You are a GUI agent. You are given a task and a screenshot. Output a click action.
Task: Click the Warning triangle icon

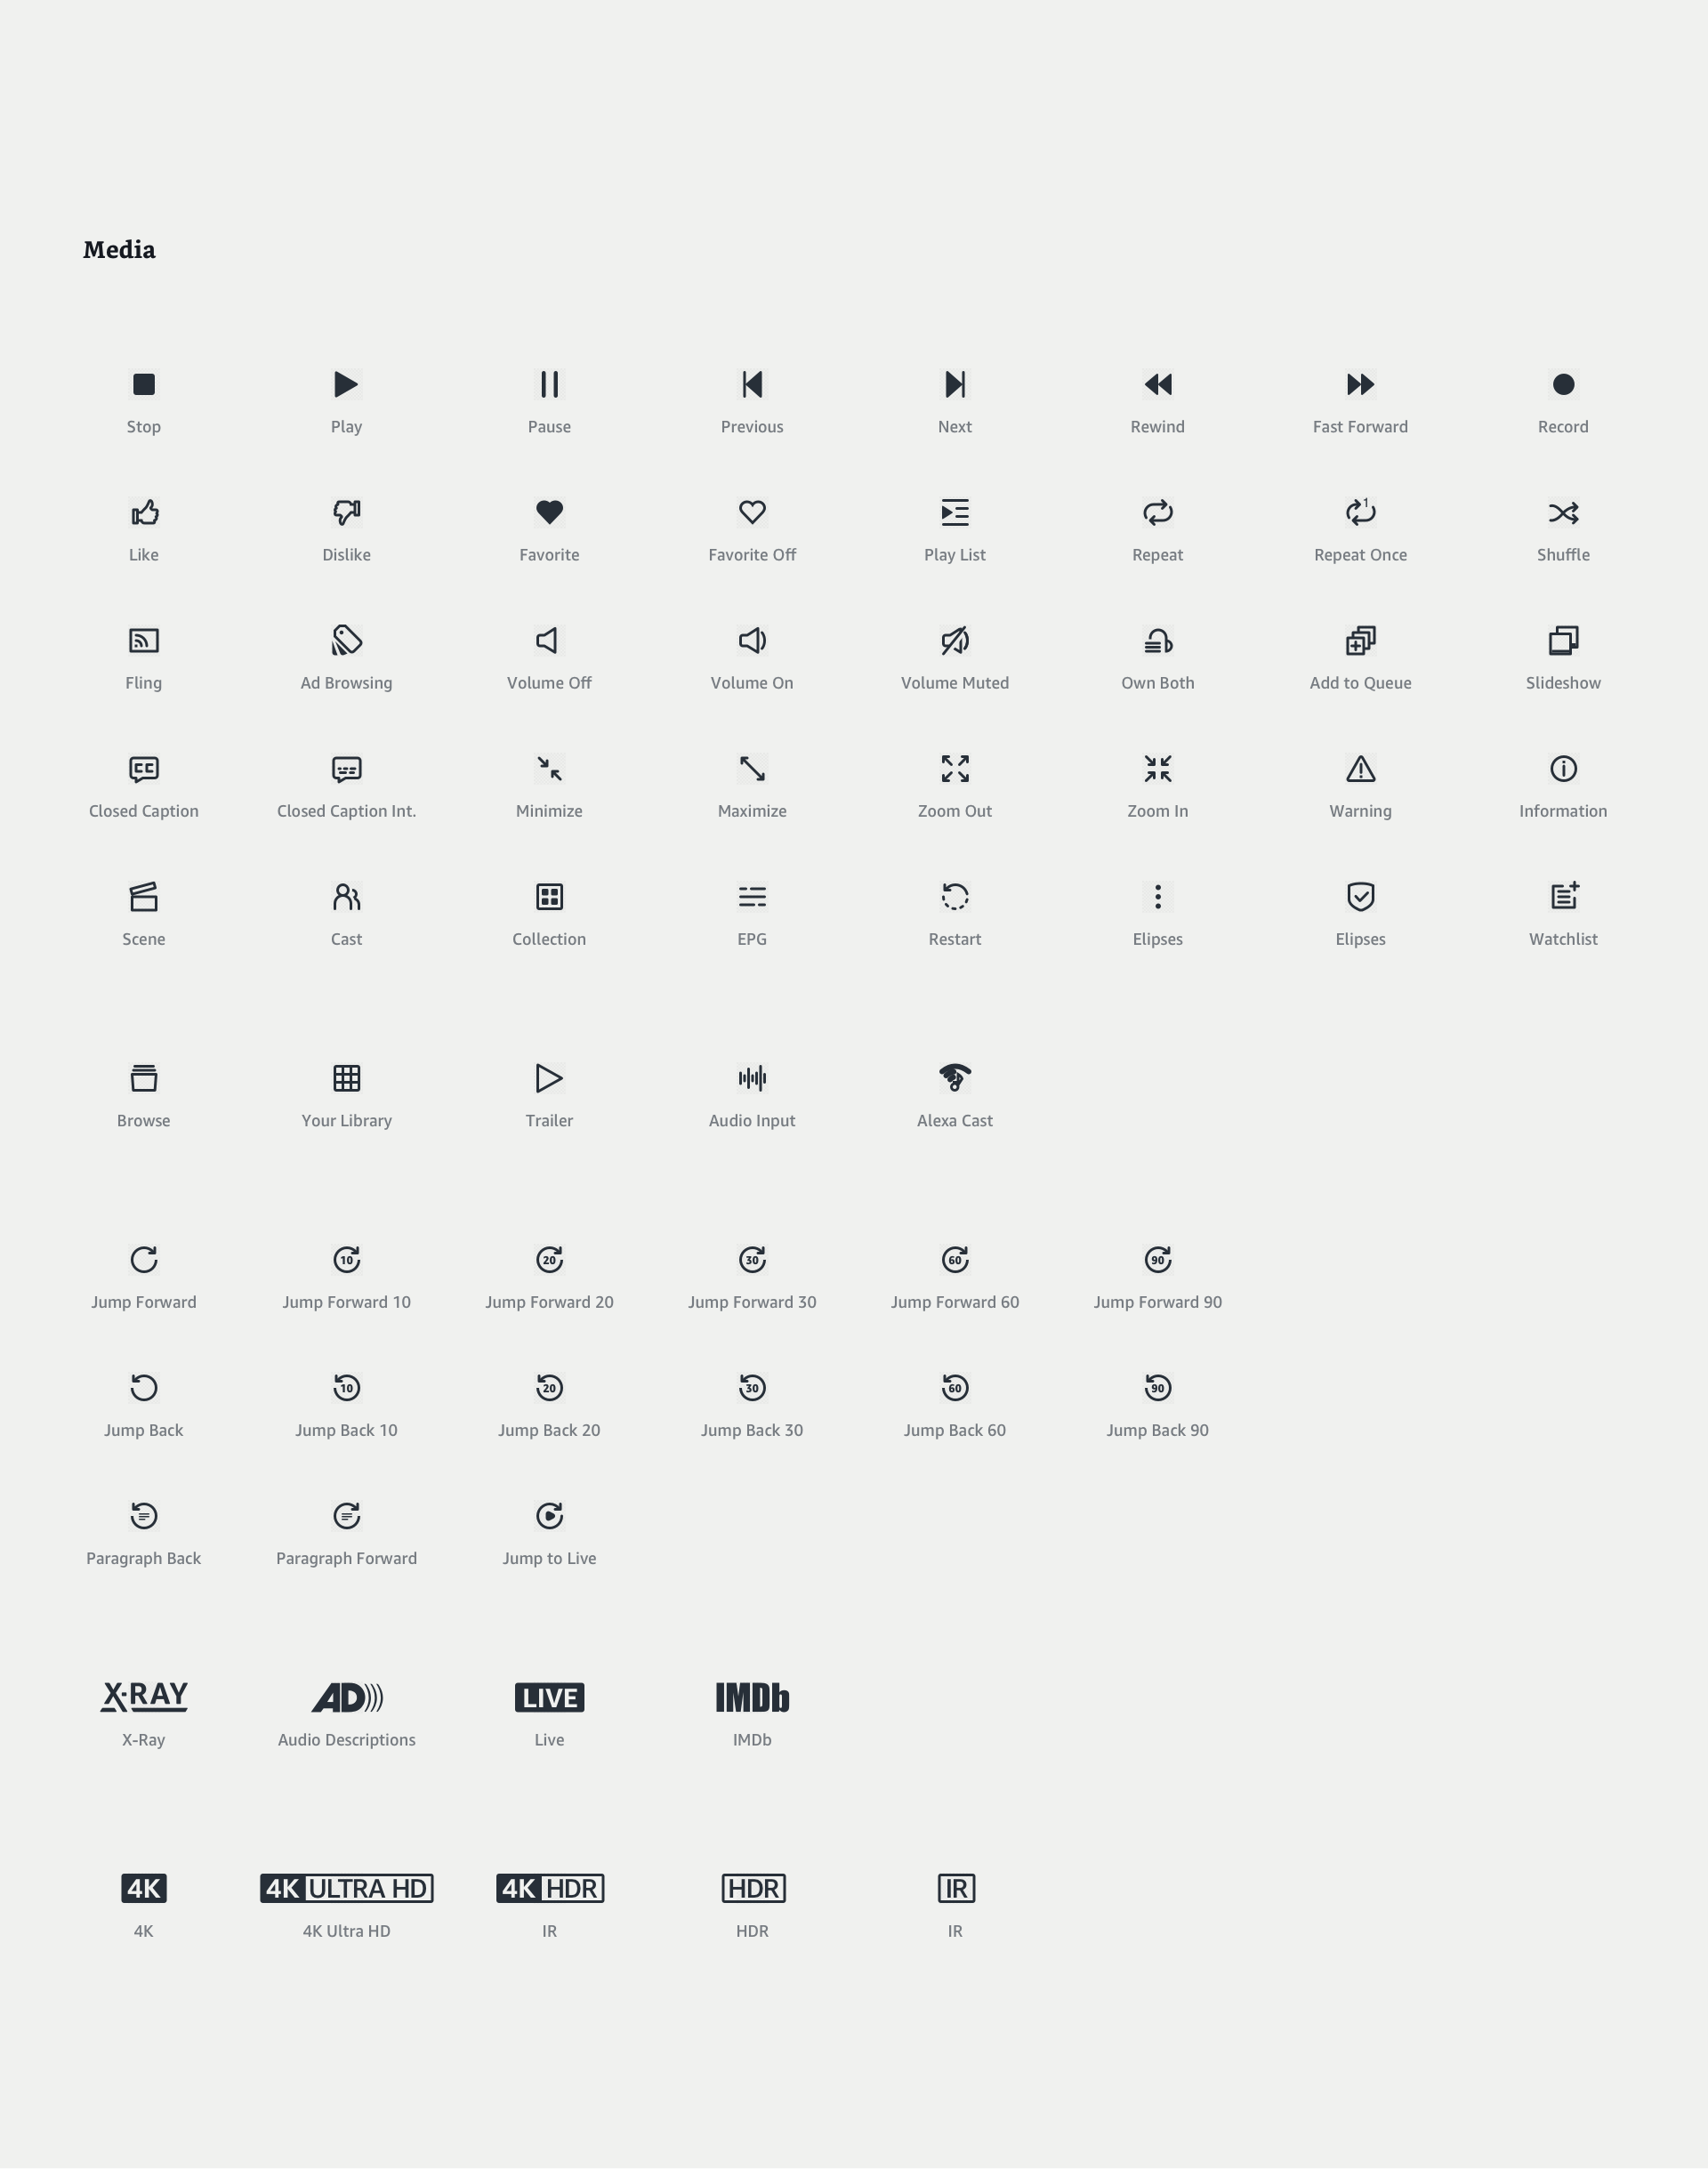(1360, 768)
